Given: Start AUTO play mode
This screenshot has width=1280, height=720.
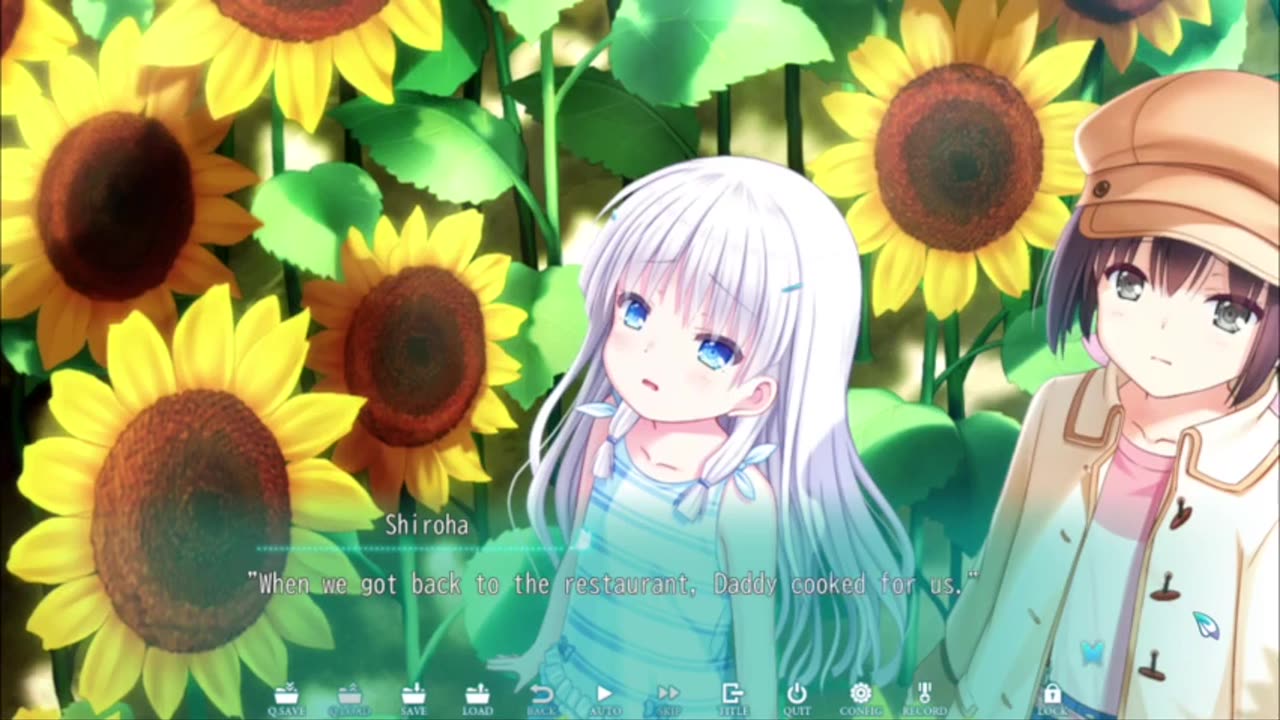Looking at the screenshot, I should [x=605, y=698].
